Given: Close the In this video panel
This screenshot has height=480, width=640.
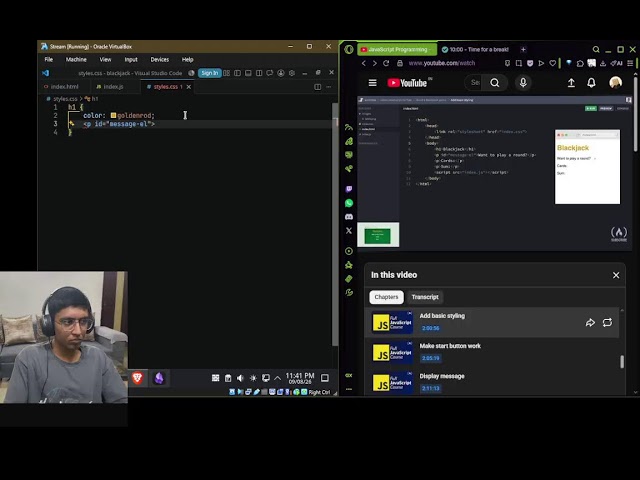Looking at the screenshot, I should (x=616, y=276).
